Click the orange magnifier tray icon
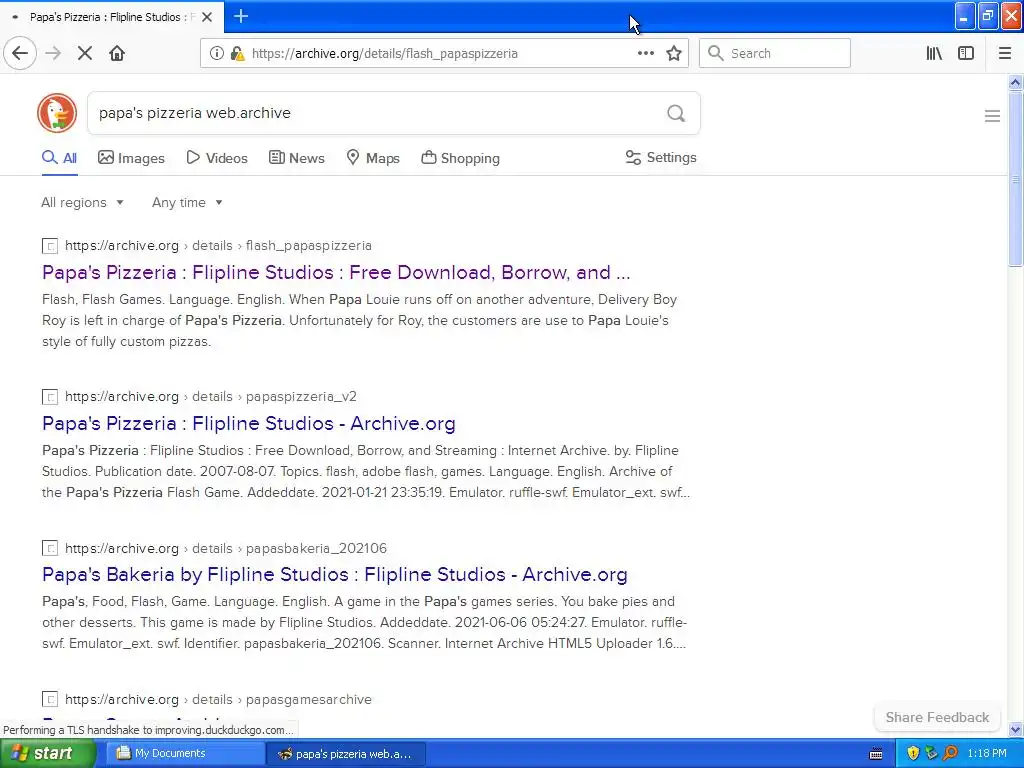 point(950,753)
